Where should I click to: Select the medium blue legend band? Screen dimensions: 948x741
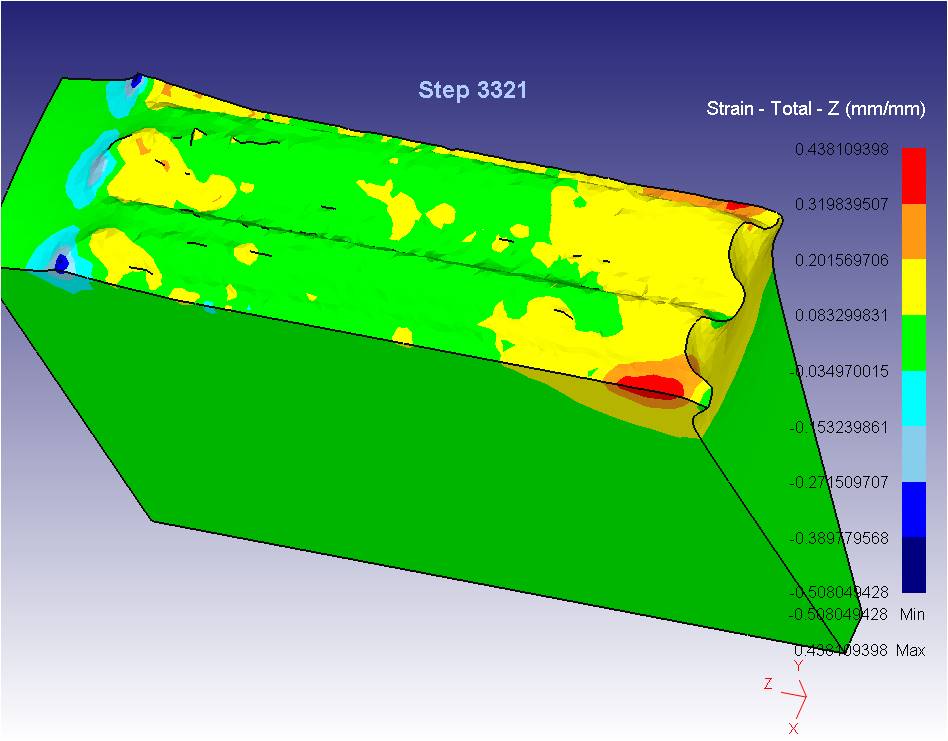click(x=914, y=509)
